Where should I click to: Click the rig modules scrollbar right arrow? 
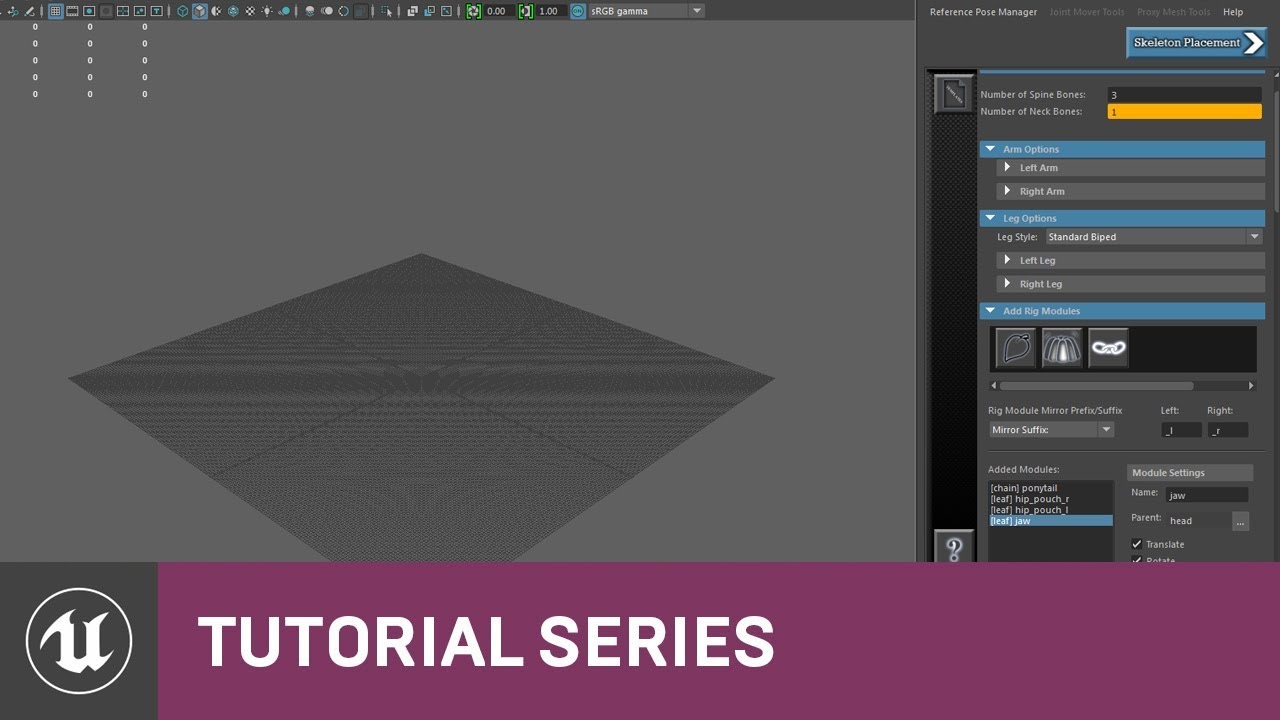1251,386
